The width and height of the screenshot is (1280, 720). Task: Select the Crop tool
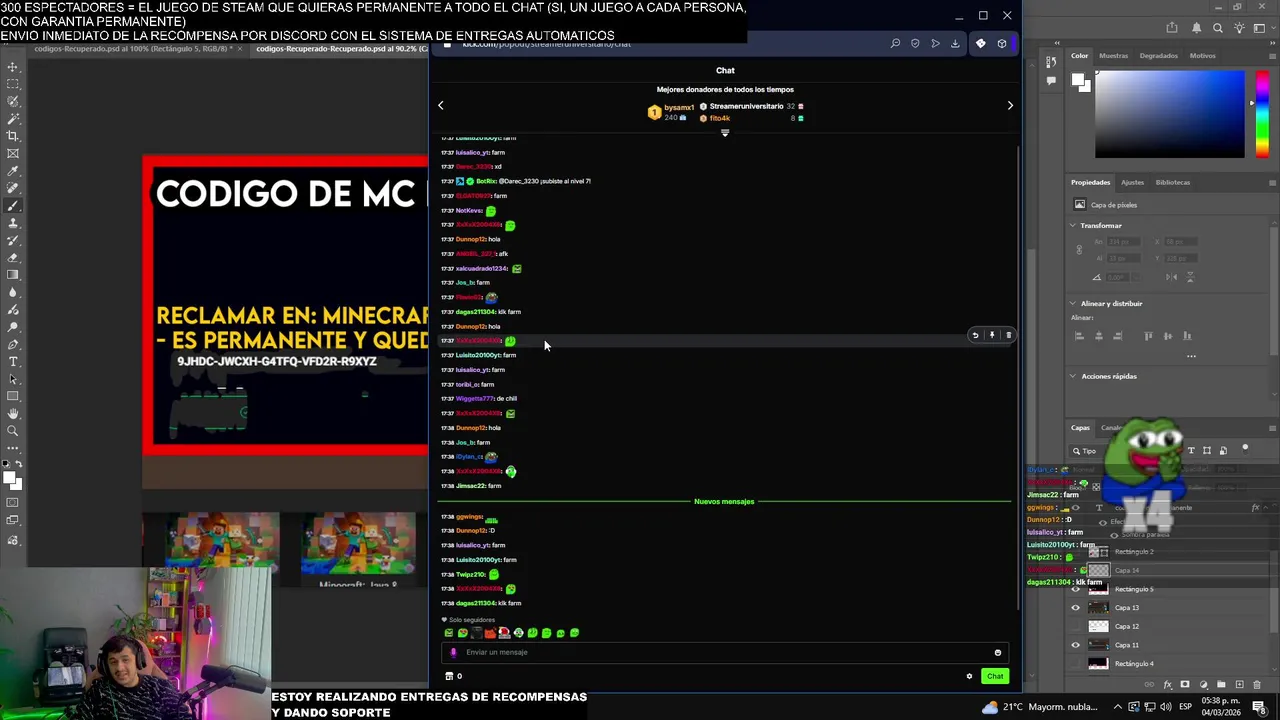tap(13, 136)
